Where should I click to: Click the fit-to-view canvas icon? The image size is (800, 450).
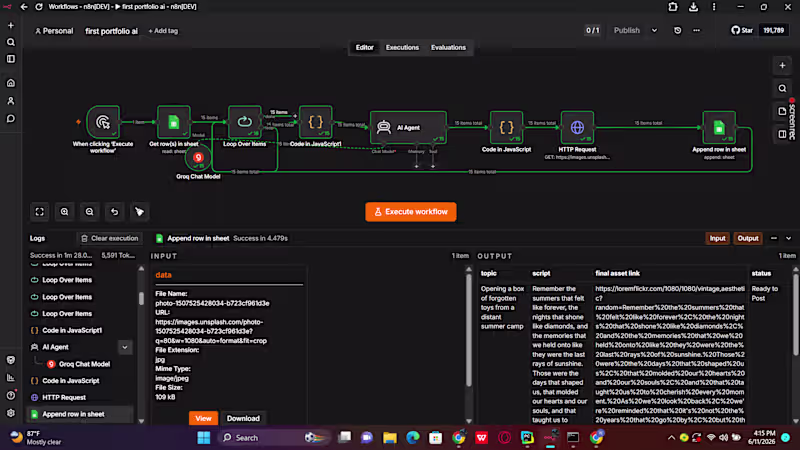click(x=39, y=212)
